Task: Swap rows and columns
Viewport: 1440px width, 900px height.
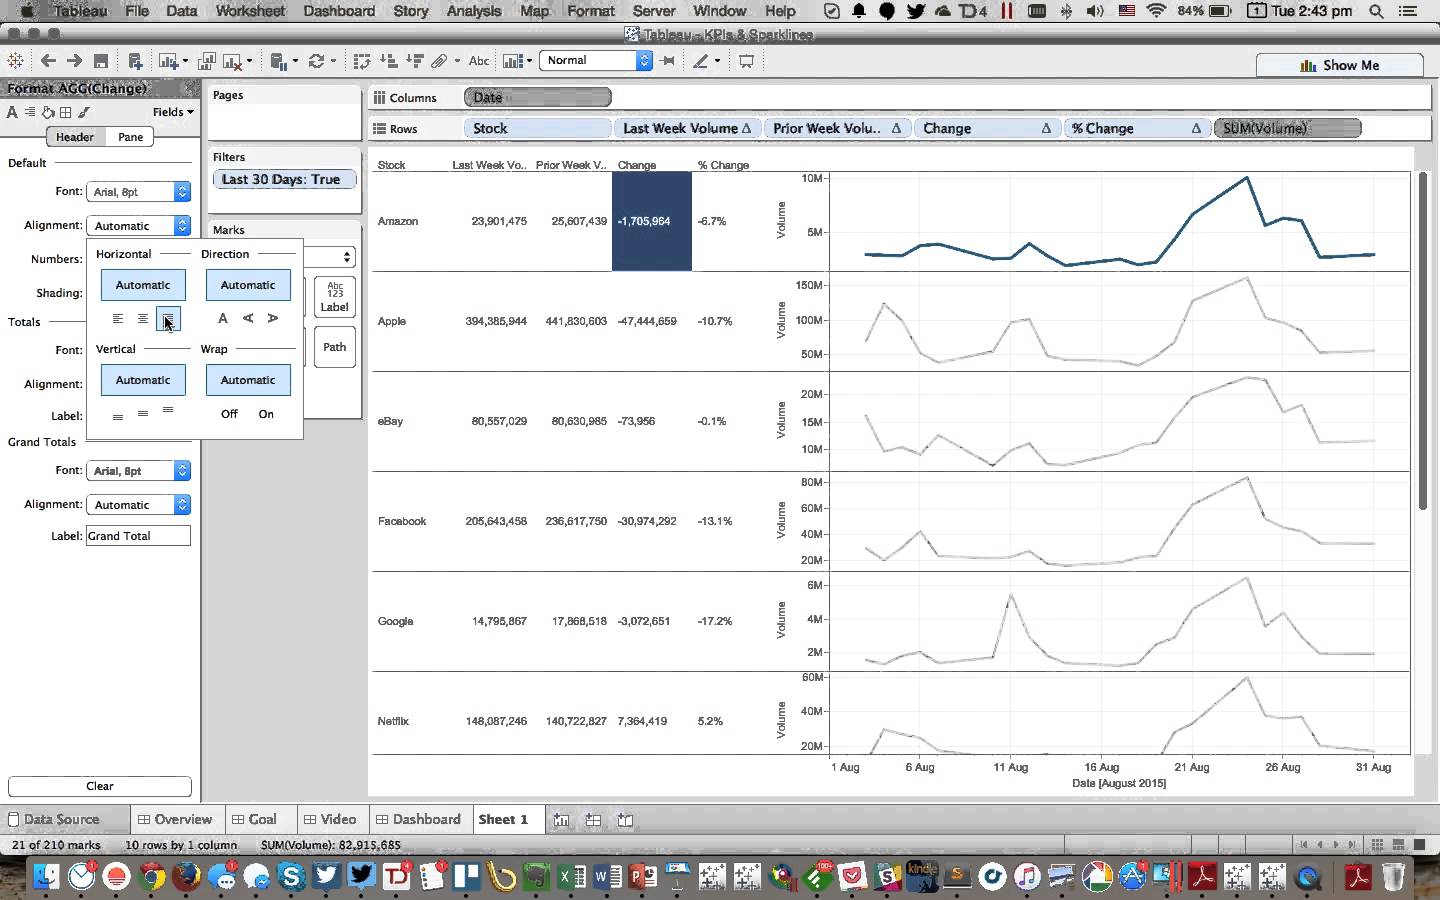Action: point(362,61)
